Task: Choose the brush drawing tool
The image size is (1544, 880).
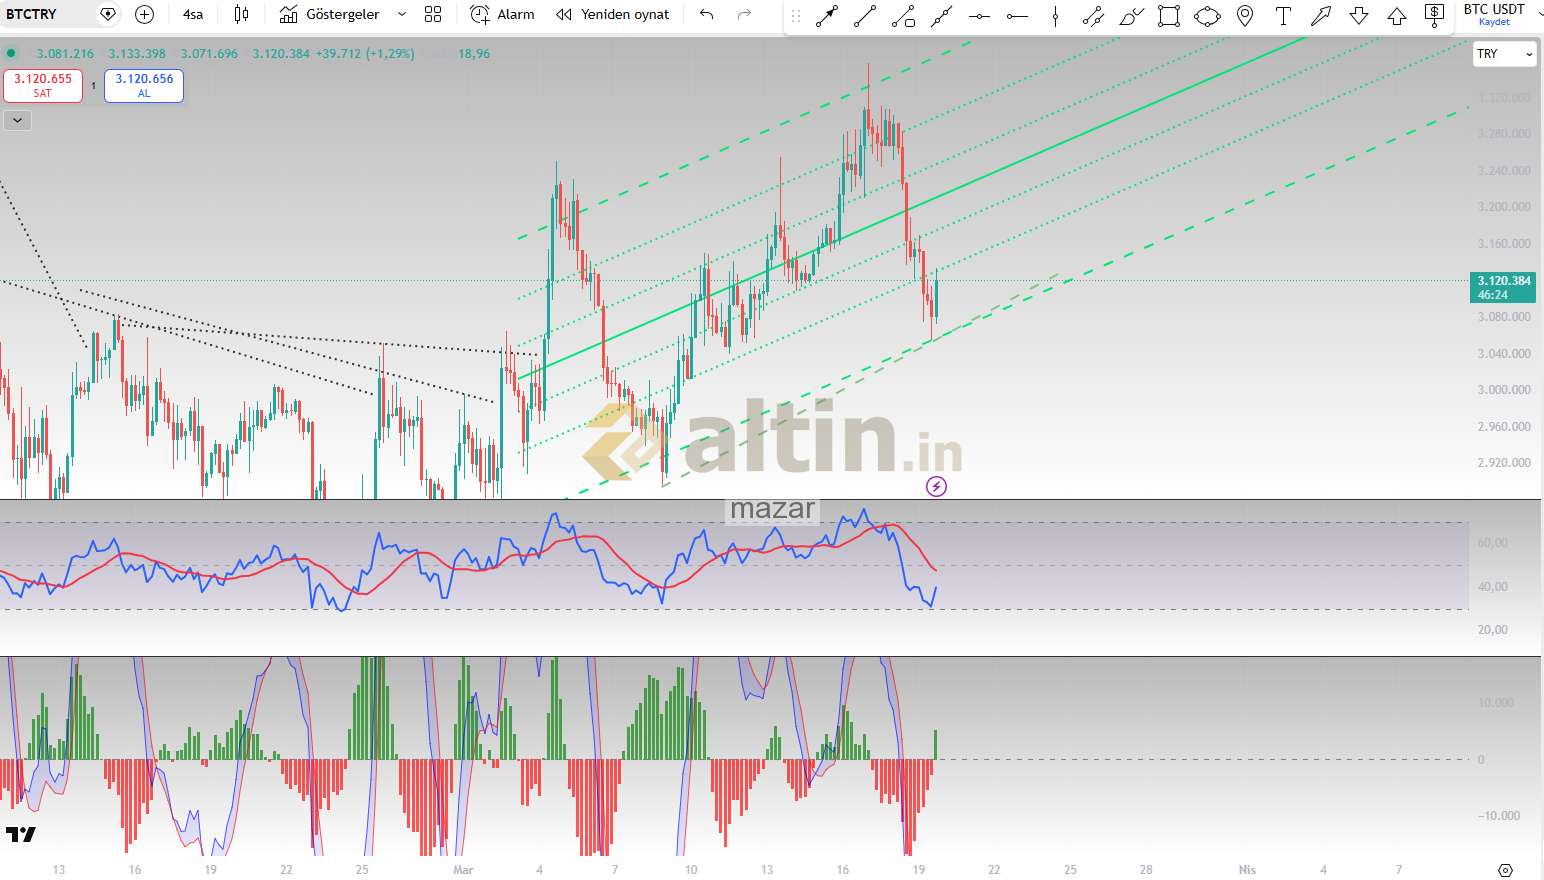Action: 1131,15
